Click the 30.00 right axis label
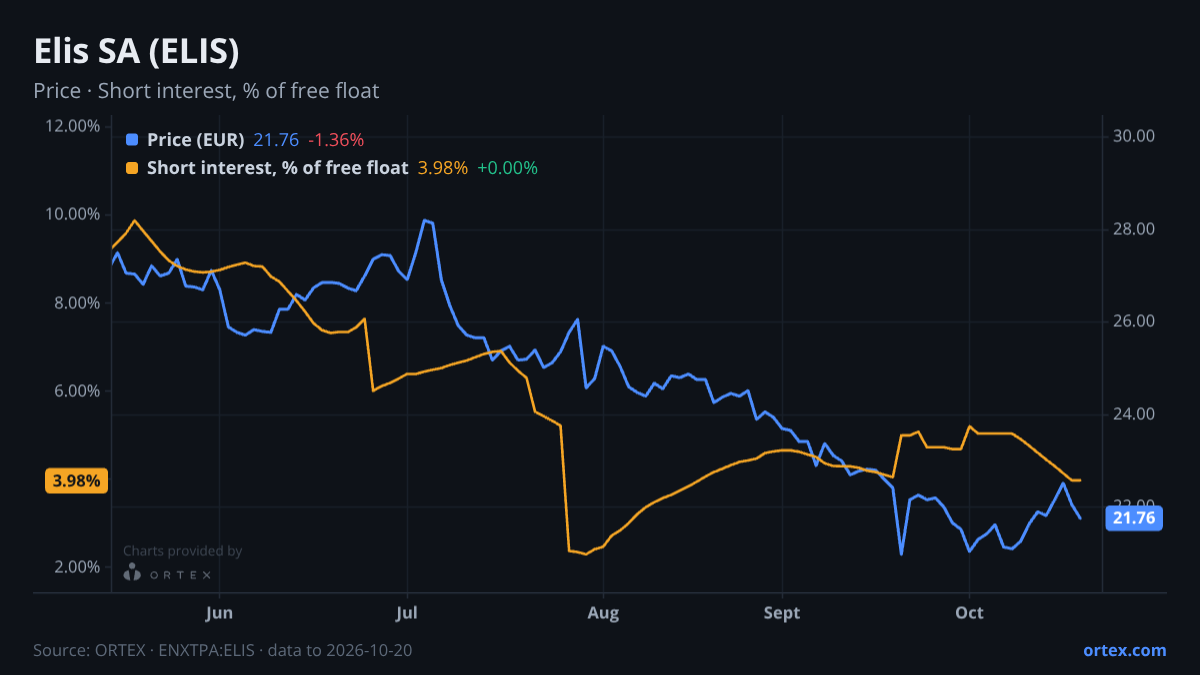The height and width of the screenshot is (675, 1200). point(1134,136)
